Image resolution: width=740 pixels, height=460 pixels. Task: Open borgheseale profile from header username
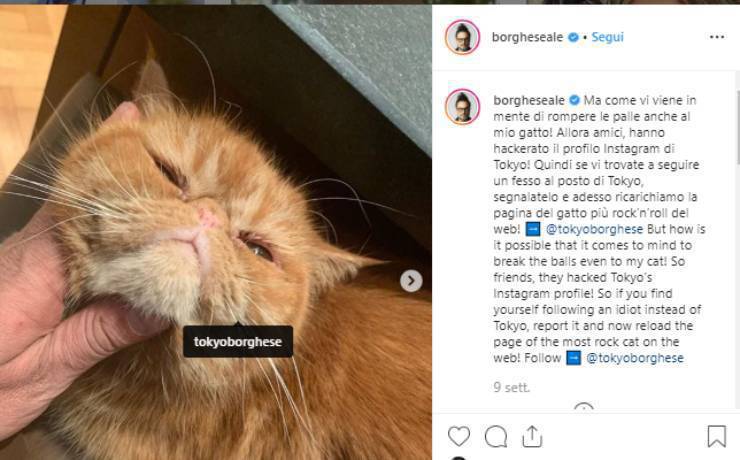(x=528, y=37)
